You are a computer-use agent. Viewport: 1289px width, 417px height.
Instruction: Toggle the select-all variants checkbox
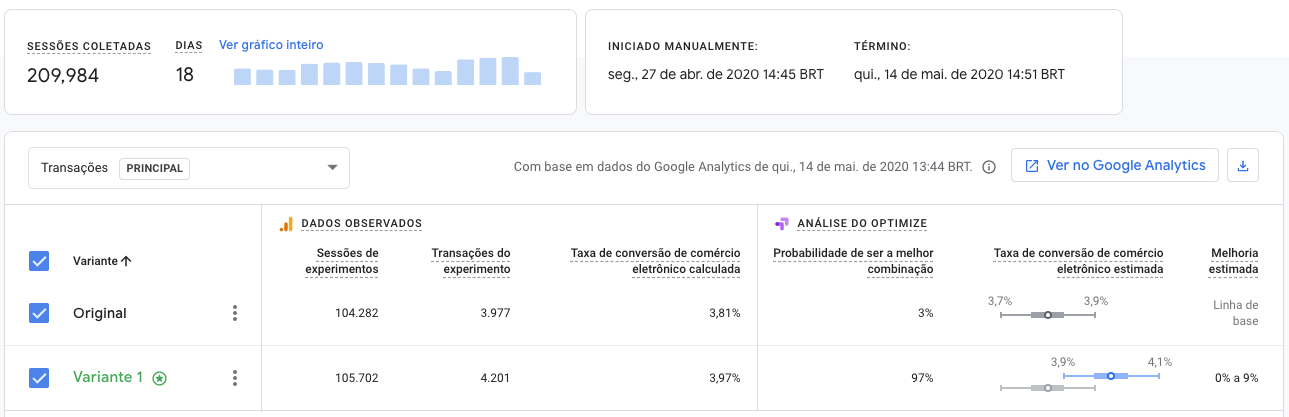coord(39,261)
